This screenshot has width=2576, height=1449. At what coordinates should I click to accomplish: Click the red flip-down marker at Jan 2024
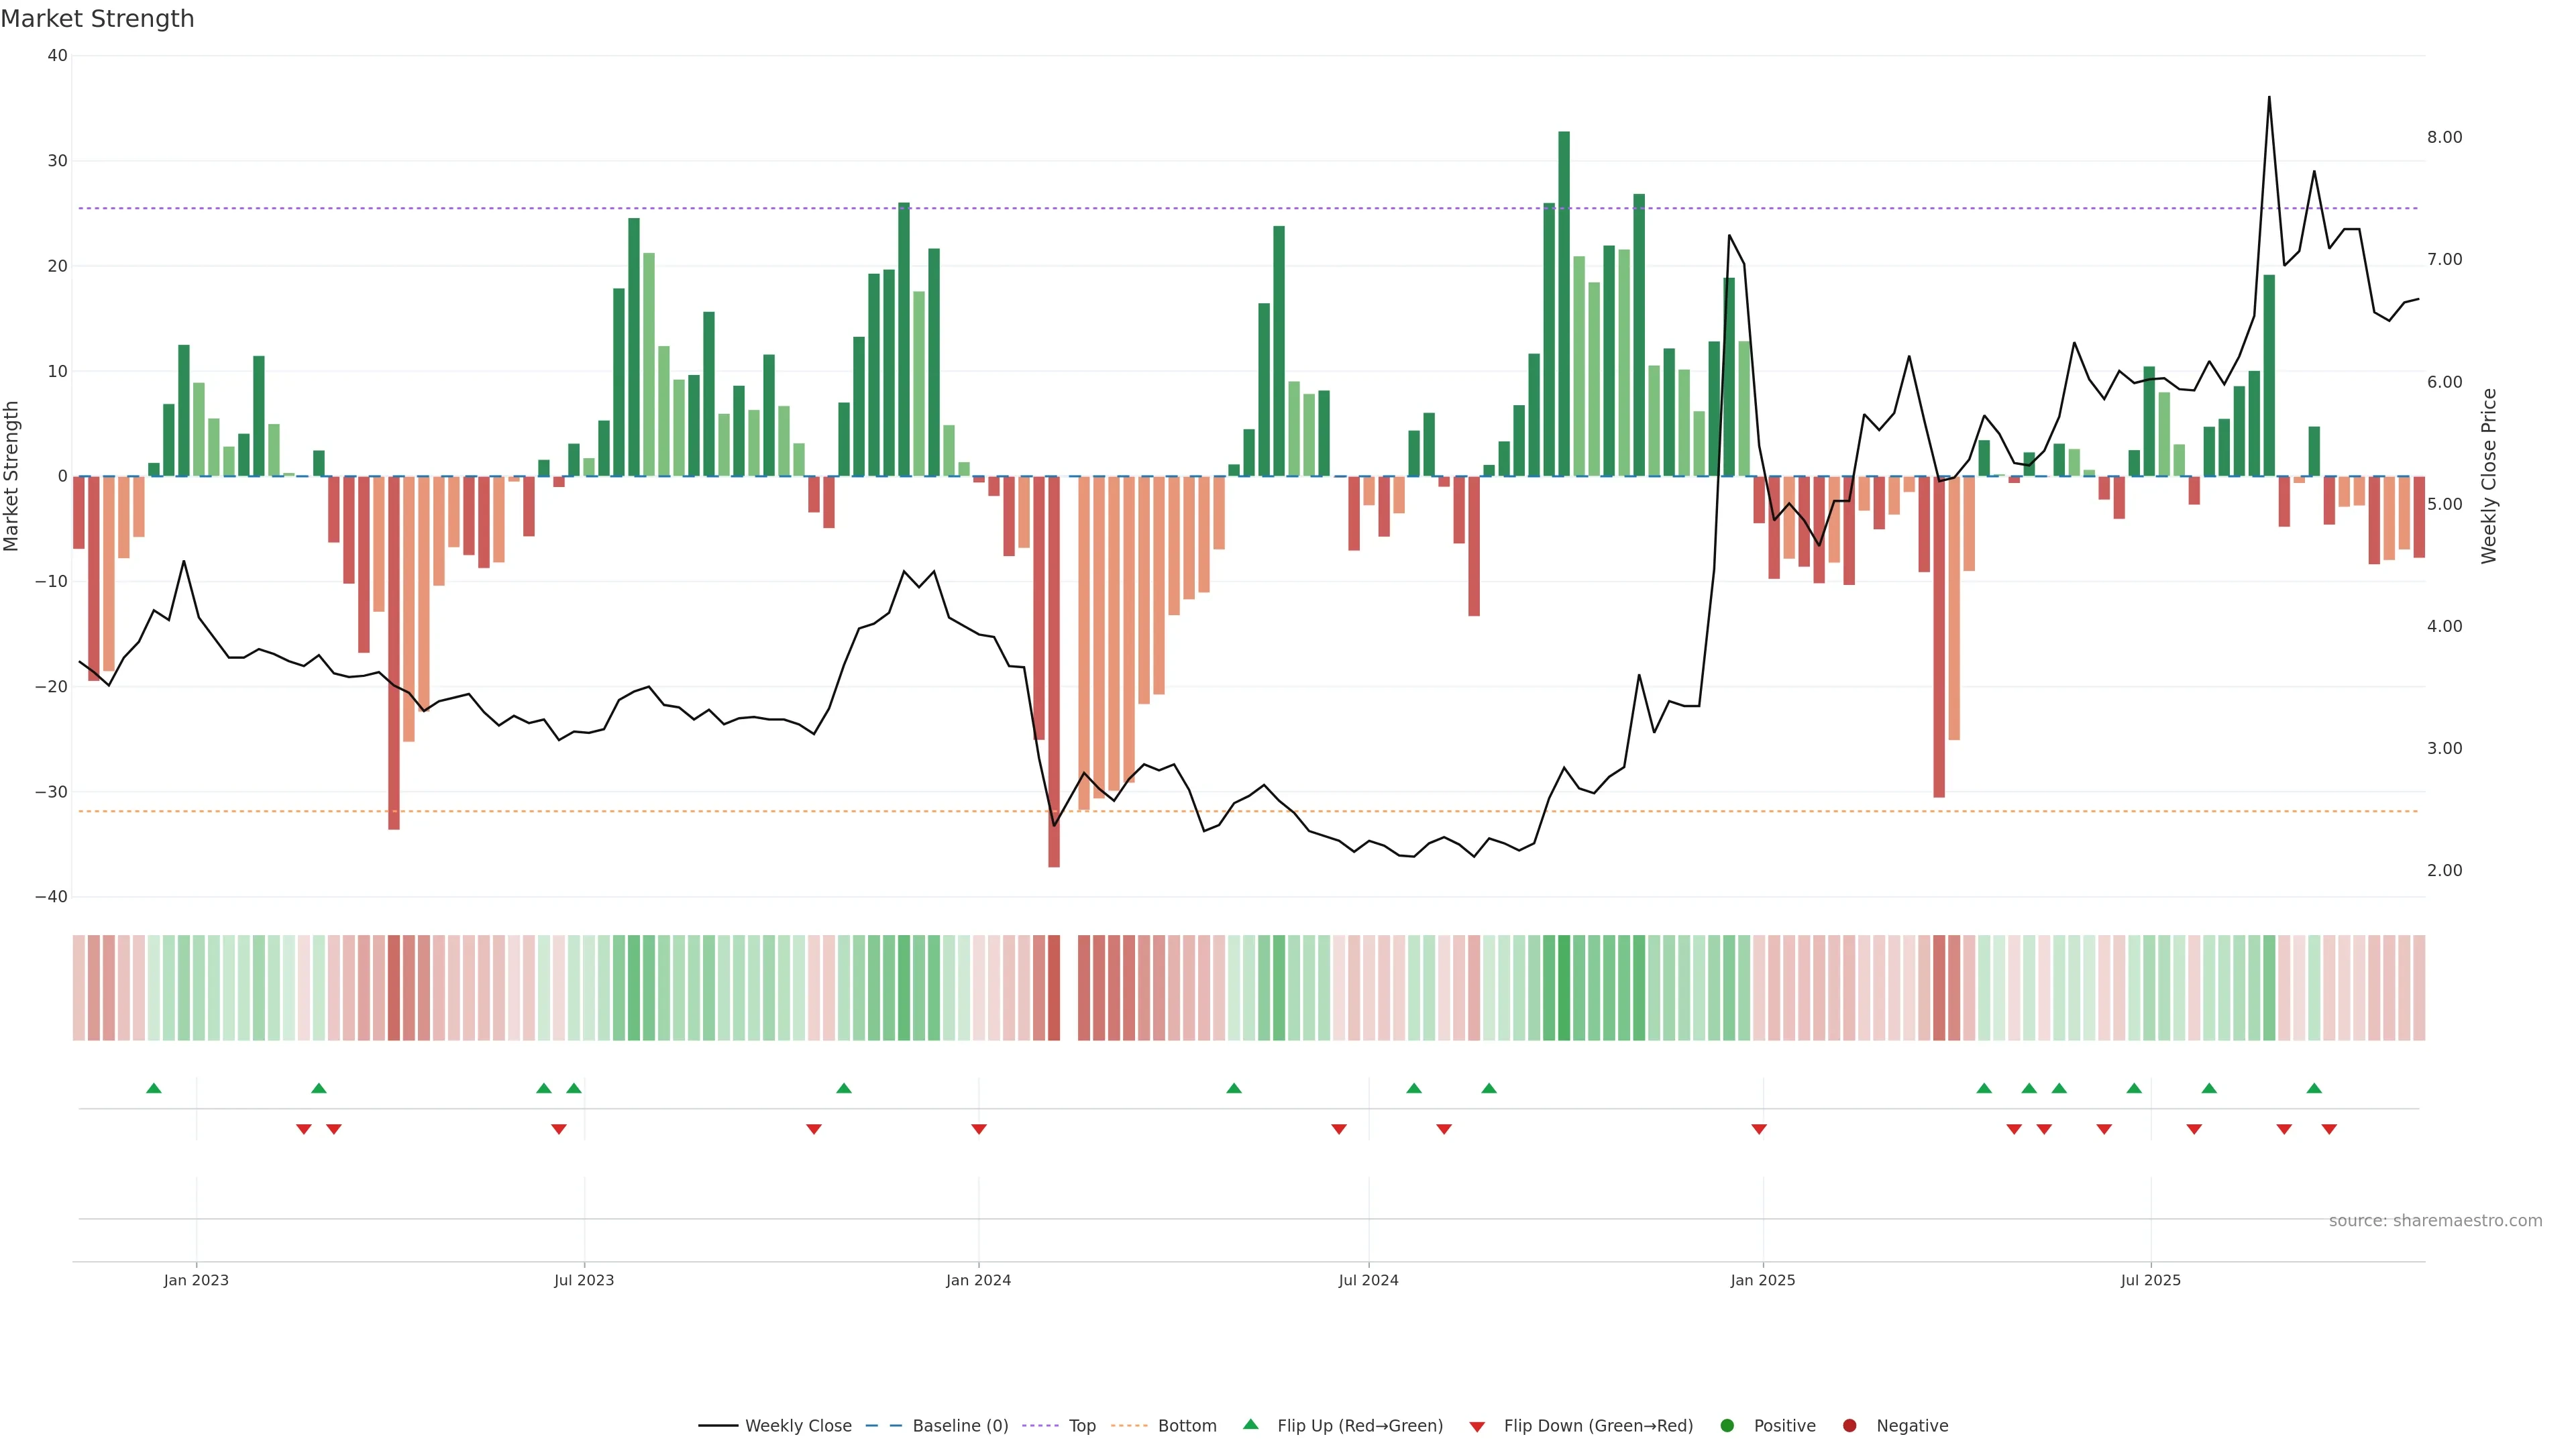pos(979,1129)
